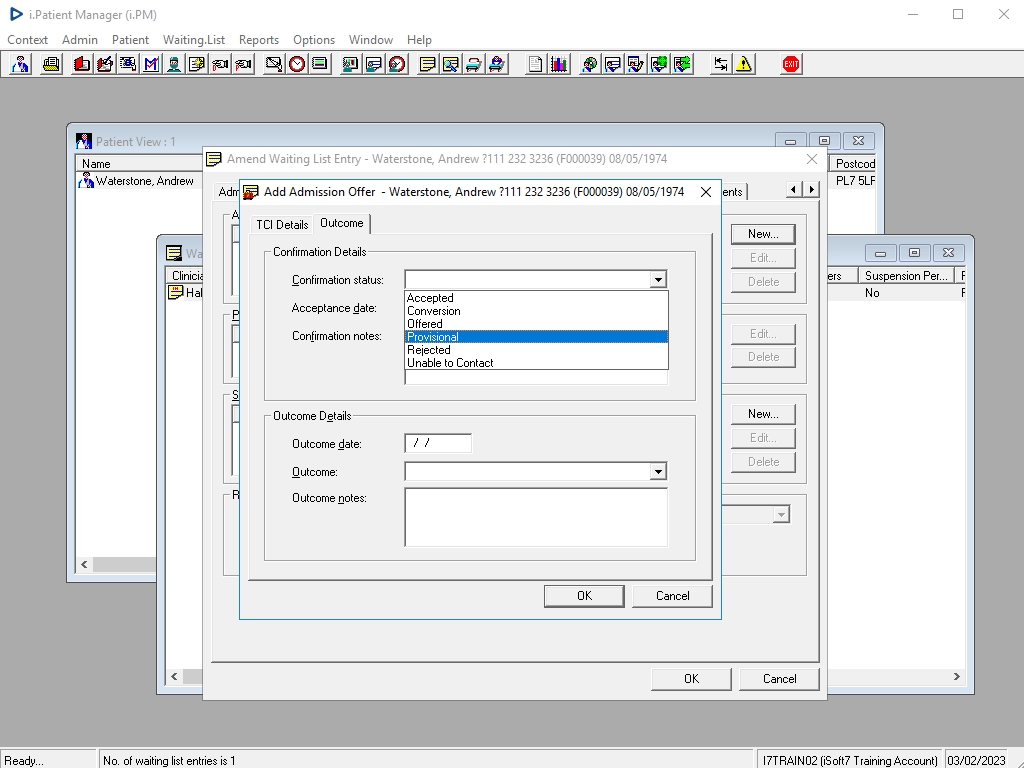
Task: Choose Accepted from the confirmation status list
Action: click(x=536, y=298)
